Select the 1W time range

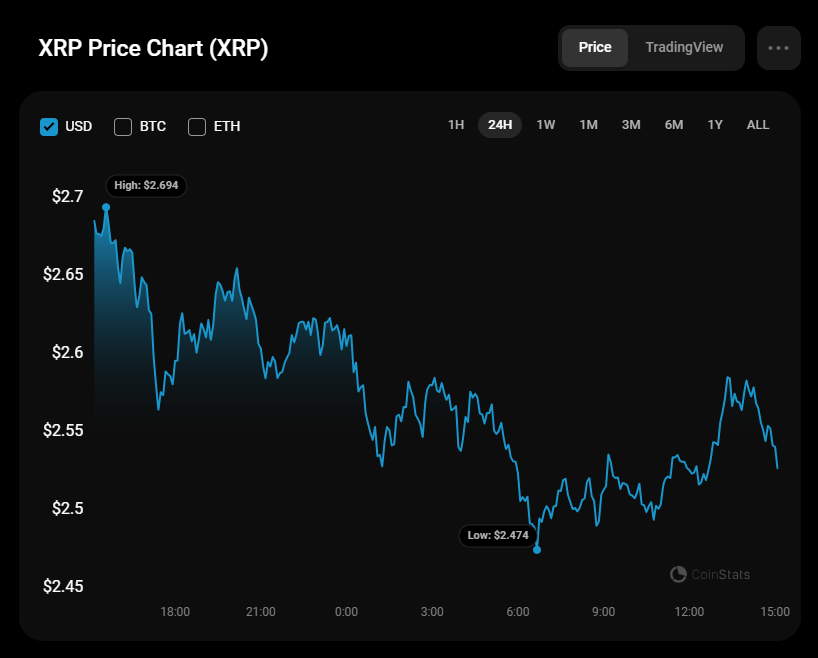pyautogui.click(x=545, y=125)
